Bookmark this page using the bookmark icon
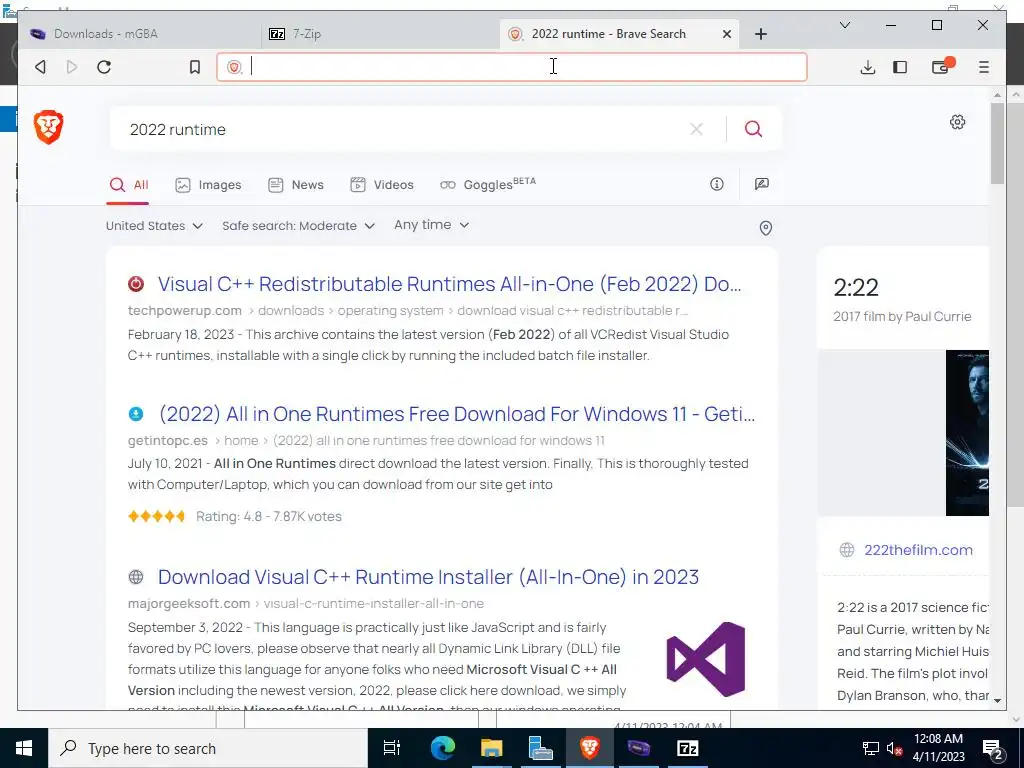This screenshot has width=1024, height=768. tap(195, 67)
